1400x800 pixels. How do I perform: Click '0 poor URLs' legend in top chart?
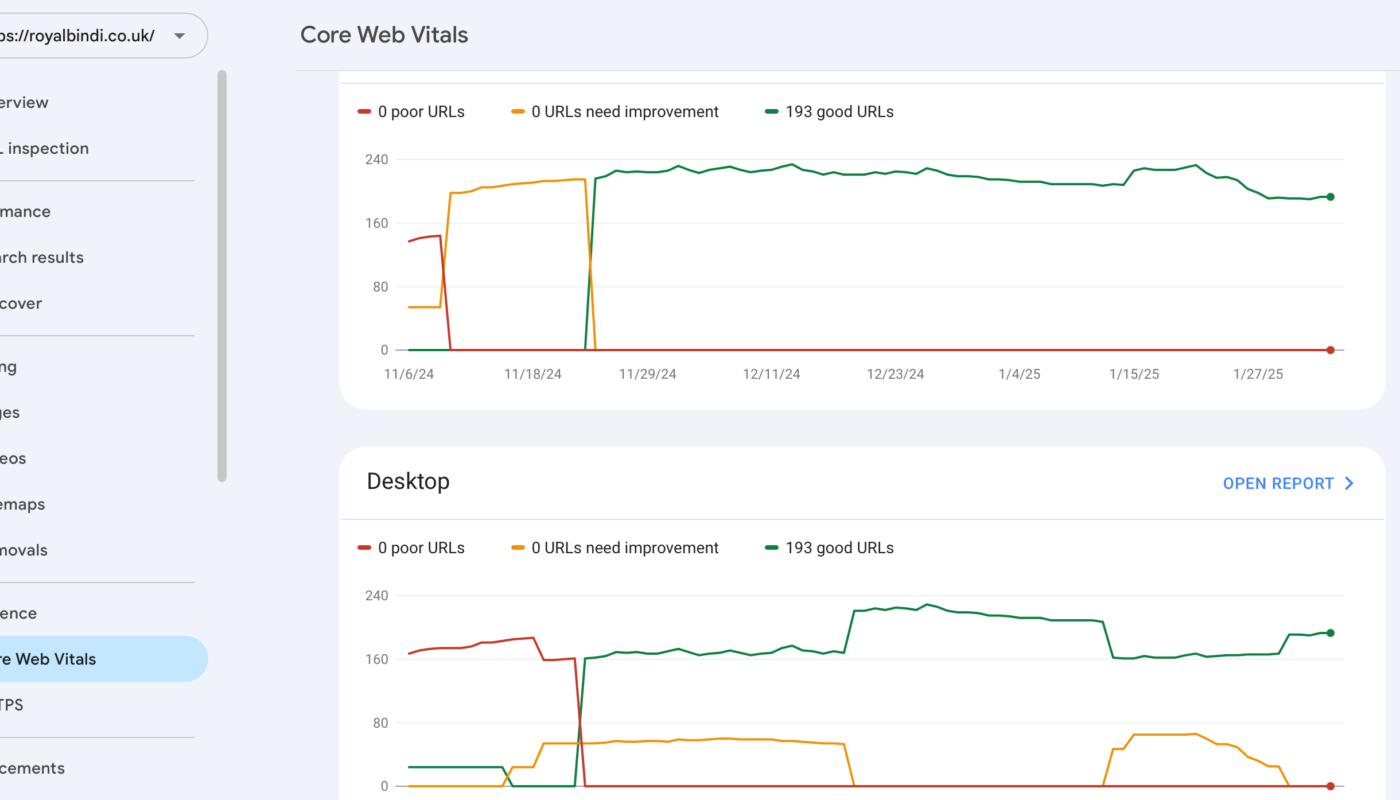point(411,112)
